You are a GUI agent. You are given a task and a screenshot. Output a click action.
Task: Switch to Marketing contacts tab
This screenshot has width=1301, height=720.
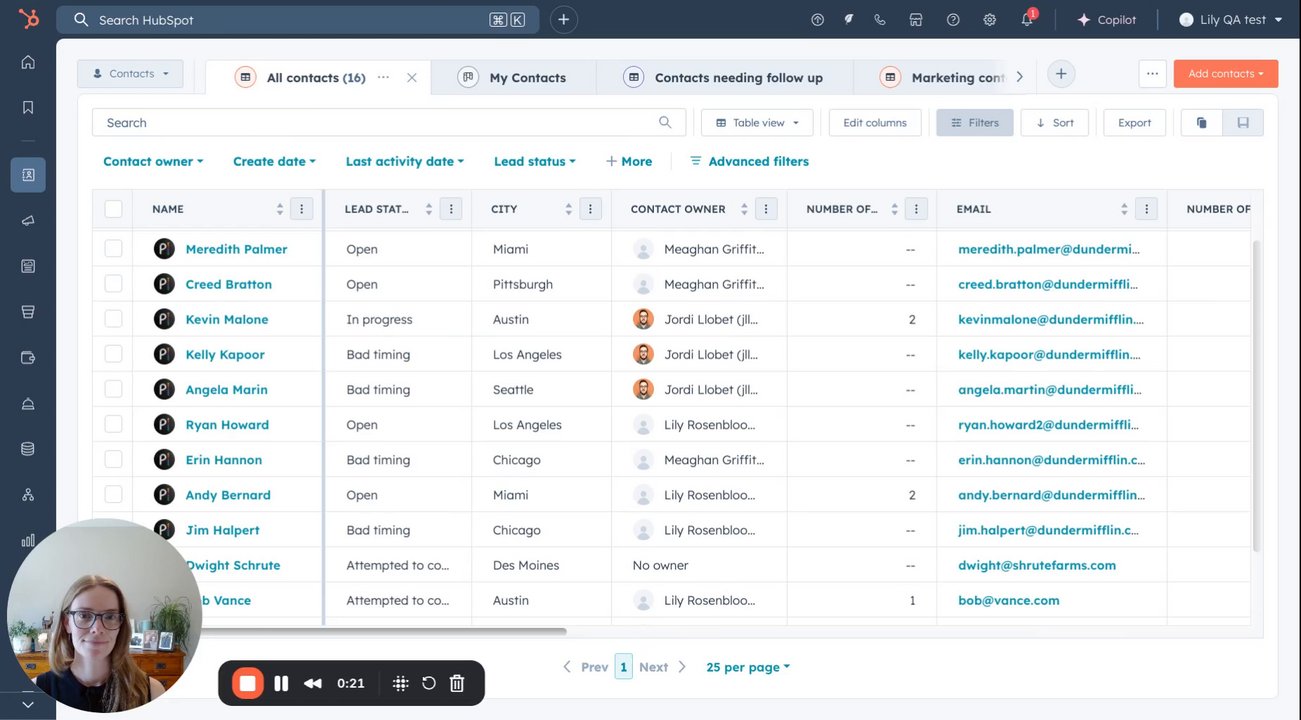(x=943, y=77)
